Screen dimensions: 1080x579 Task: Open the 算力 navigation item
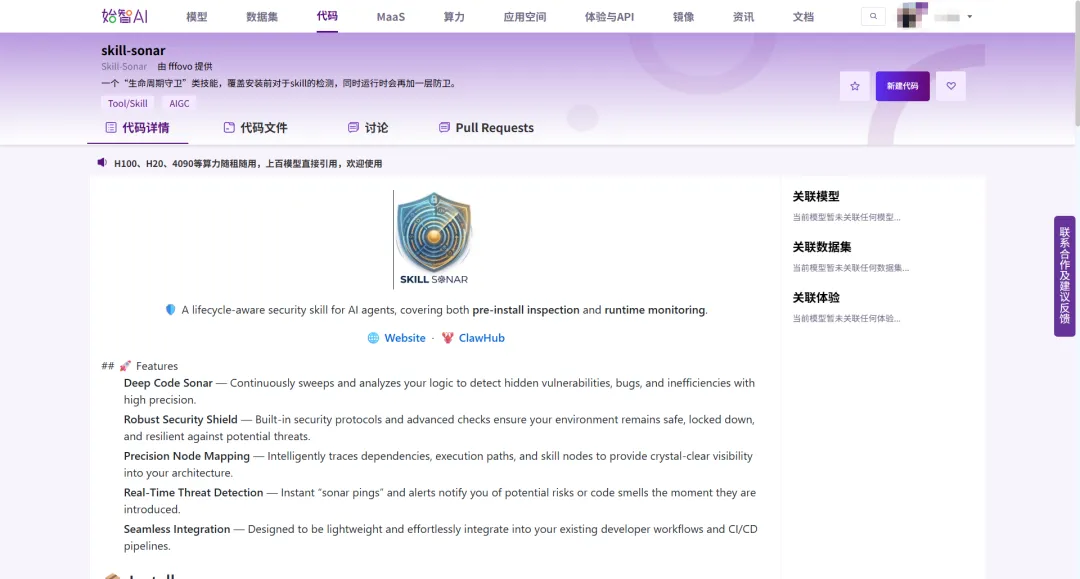point(454,17)
